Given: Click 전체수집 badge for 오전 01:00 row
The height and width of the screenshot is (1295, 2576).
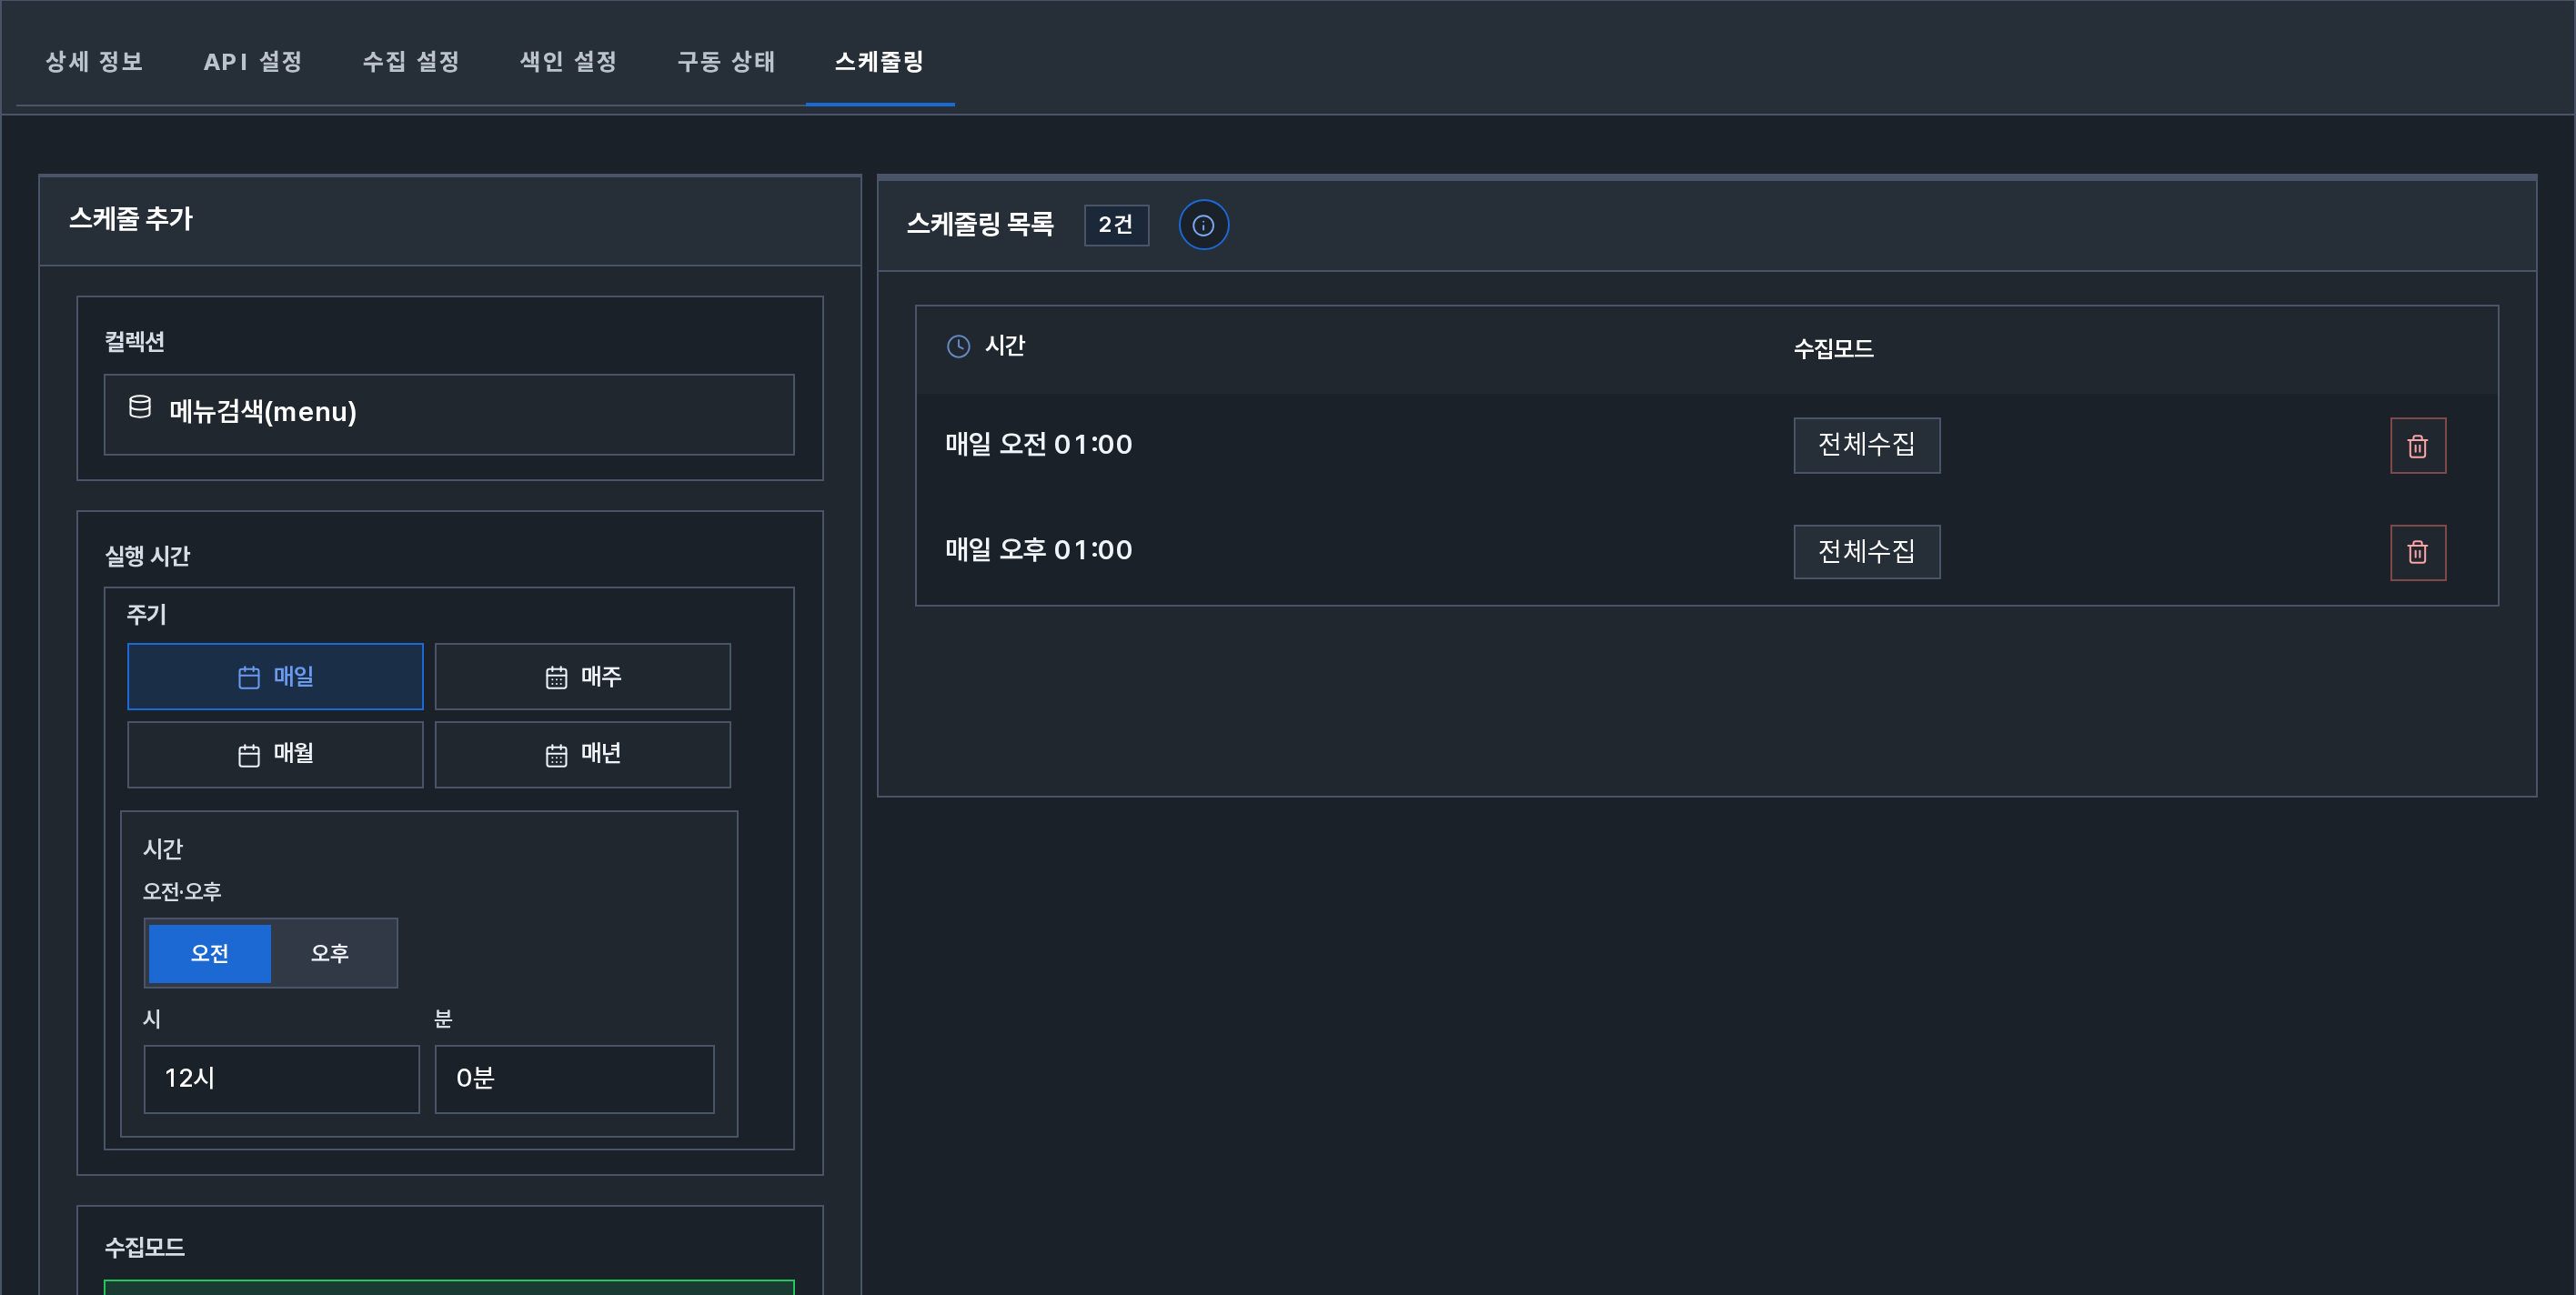Looking at the screenshot, I should pos(1866,445).
